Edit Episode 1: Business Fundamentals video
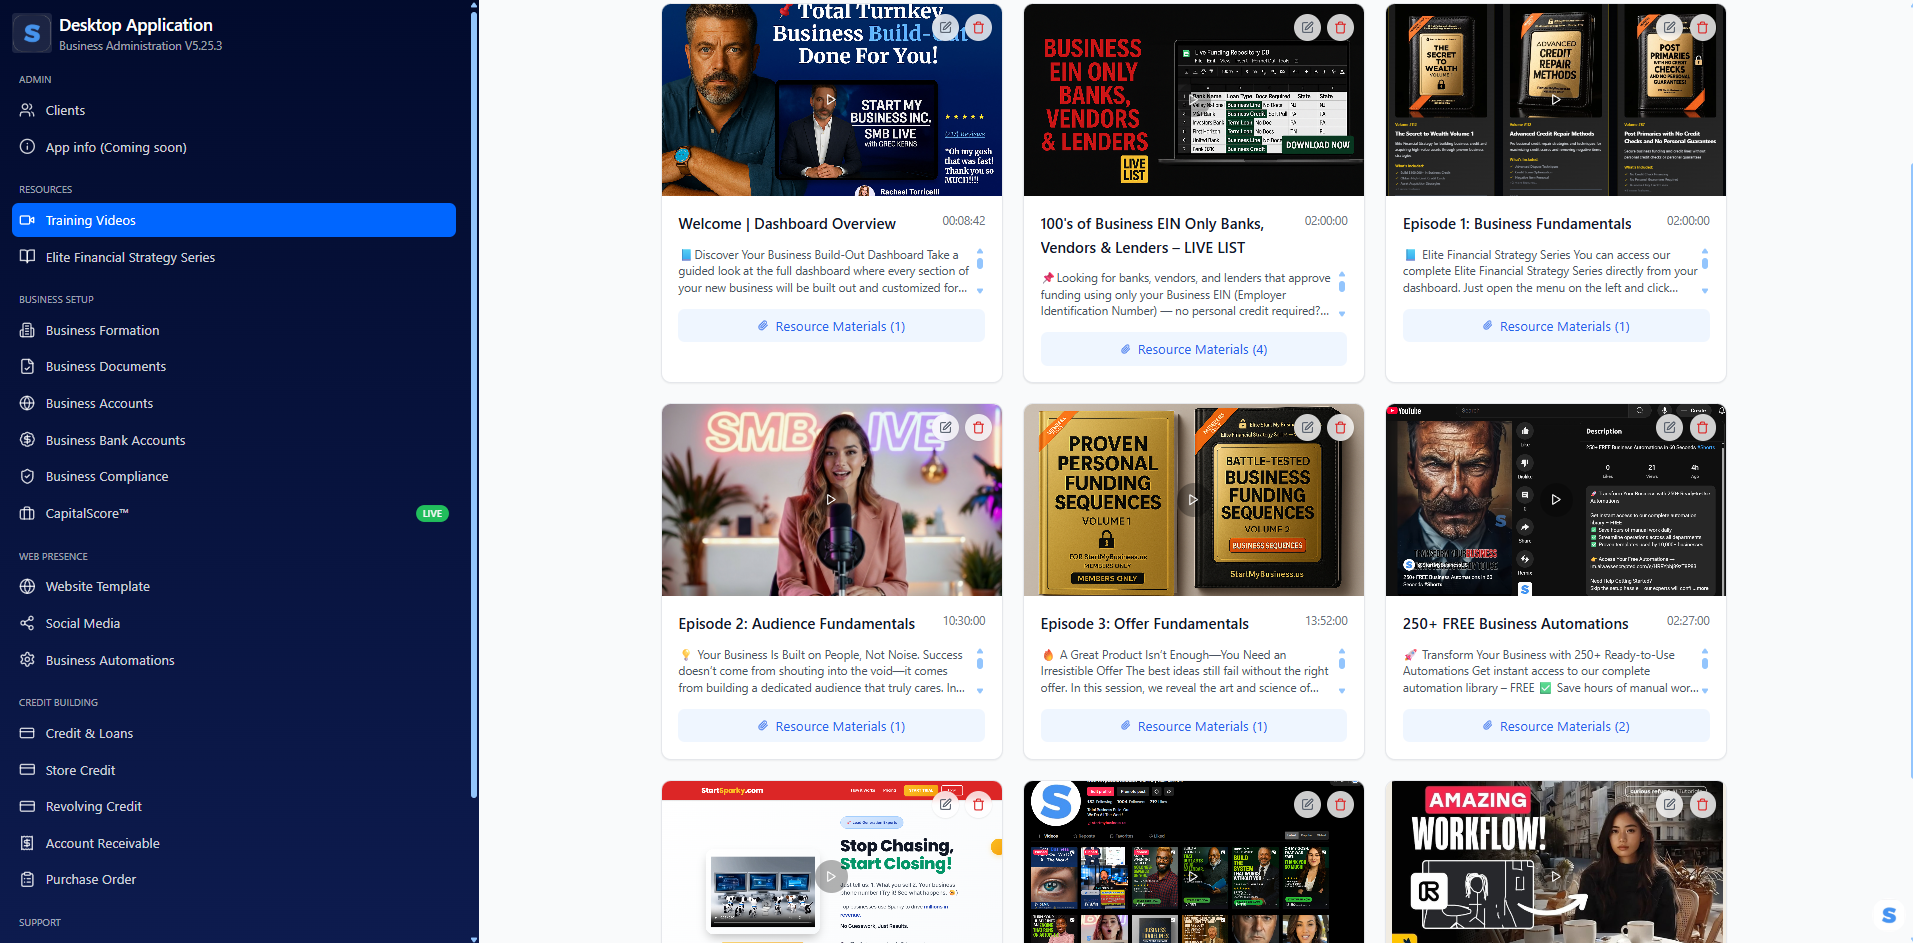The image size is (1913, 943). (1669, 28)
